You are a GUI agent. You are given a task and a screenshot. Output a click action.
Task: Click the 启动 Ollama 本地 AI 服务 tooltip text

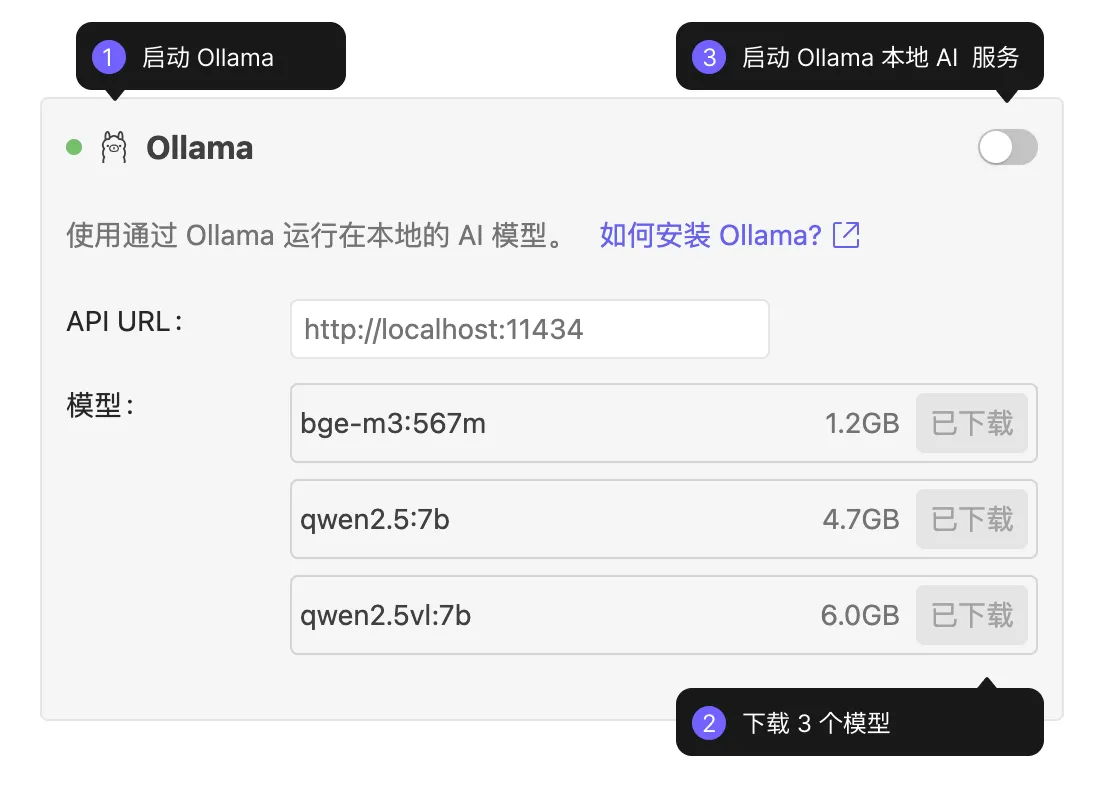click(880, 57)
